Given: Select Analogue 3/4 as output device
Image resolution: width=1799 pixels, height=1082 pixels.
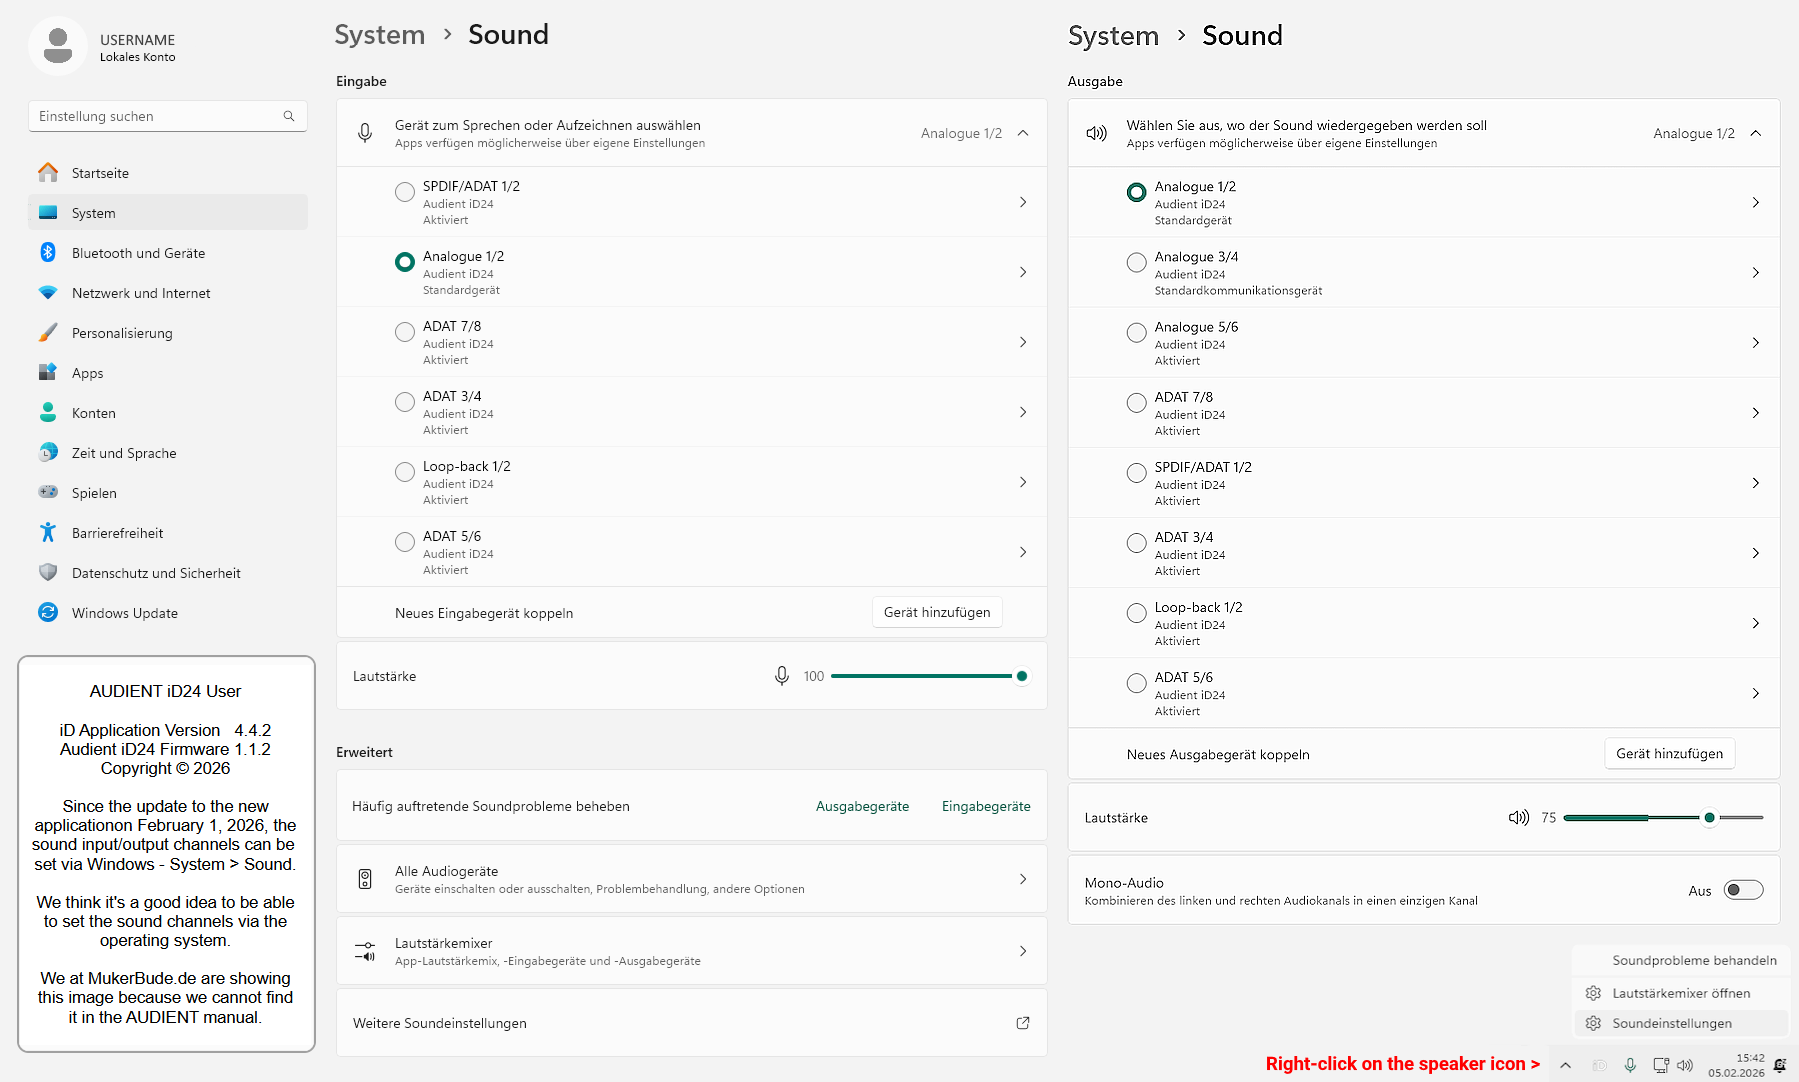Looking at the screenshot, I should [x=1137, y=262].
